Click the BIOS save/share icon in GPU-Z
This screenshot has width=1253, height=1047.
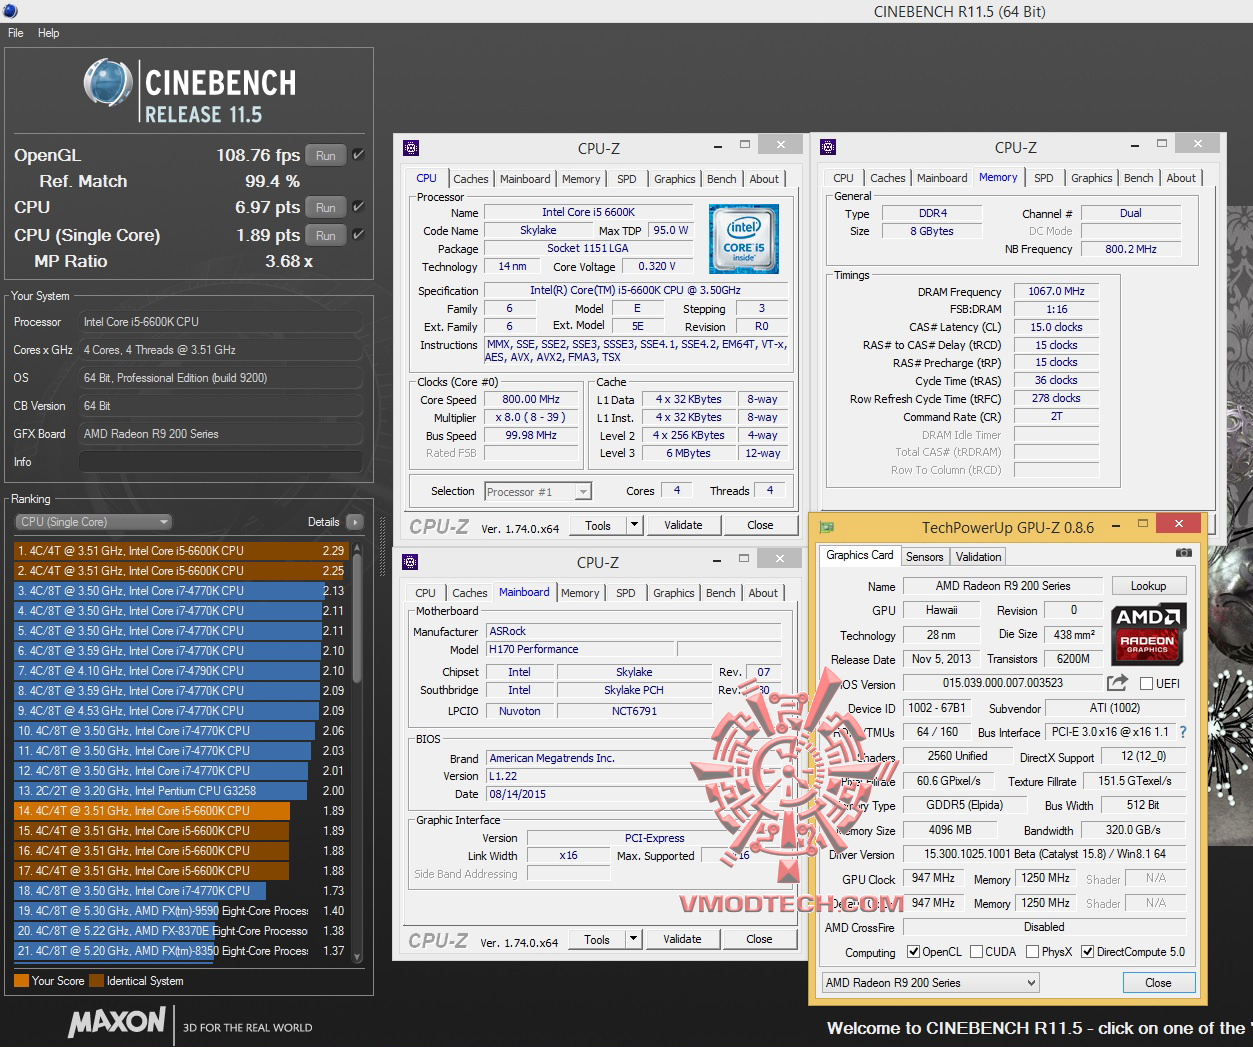(x=1117, y=683)
